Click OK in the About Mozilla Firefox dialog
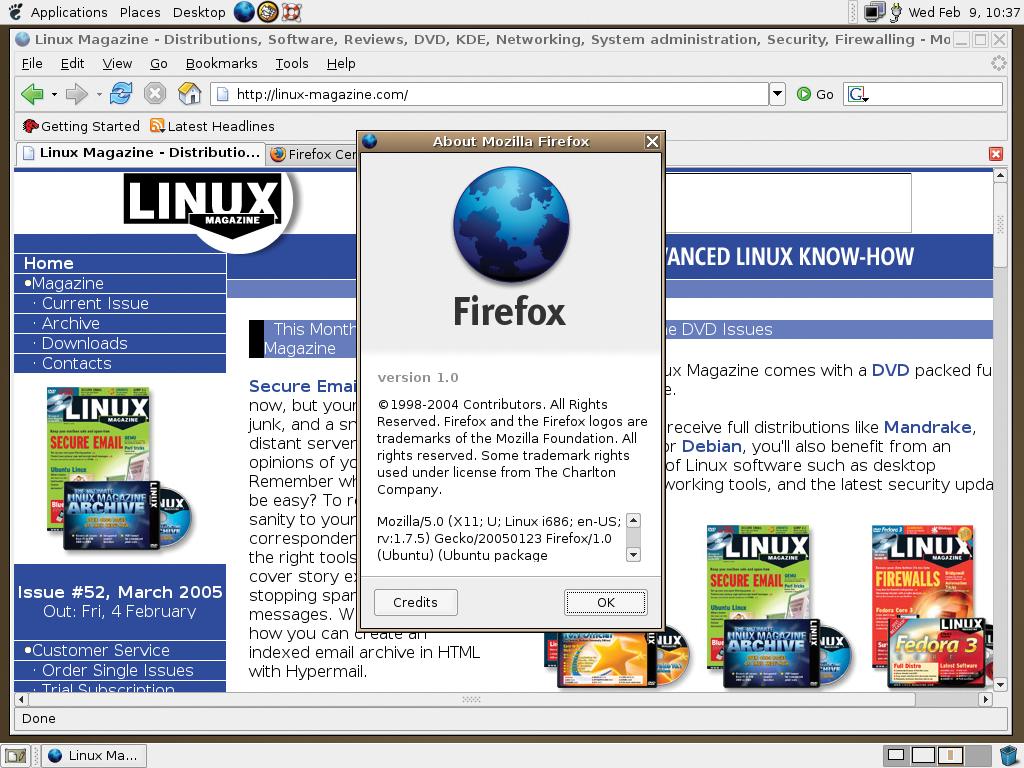 point(605,602)
